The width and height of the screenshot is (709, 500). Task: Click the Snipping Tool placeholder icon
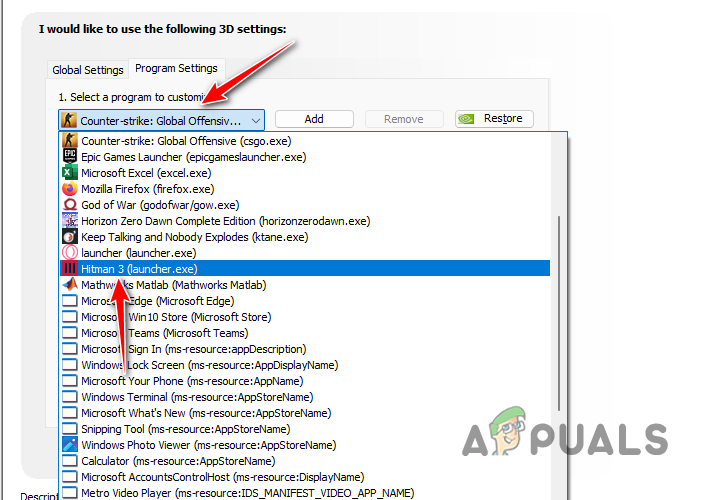pyautogui.click(x=70, y=429)
